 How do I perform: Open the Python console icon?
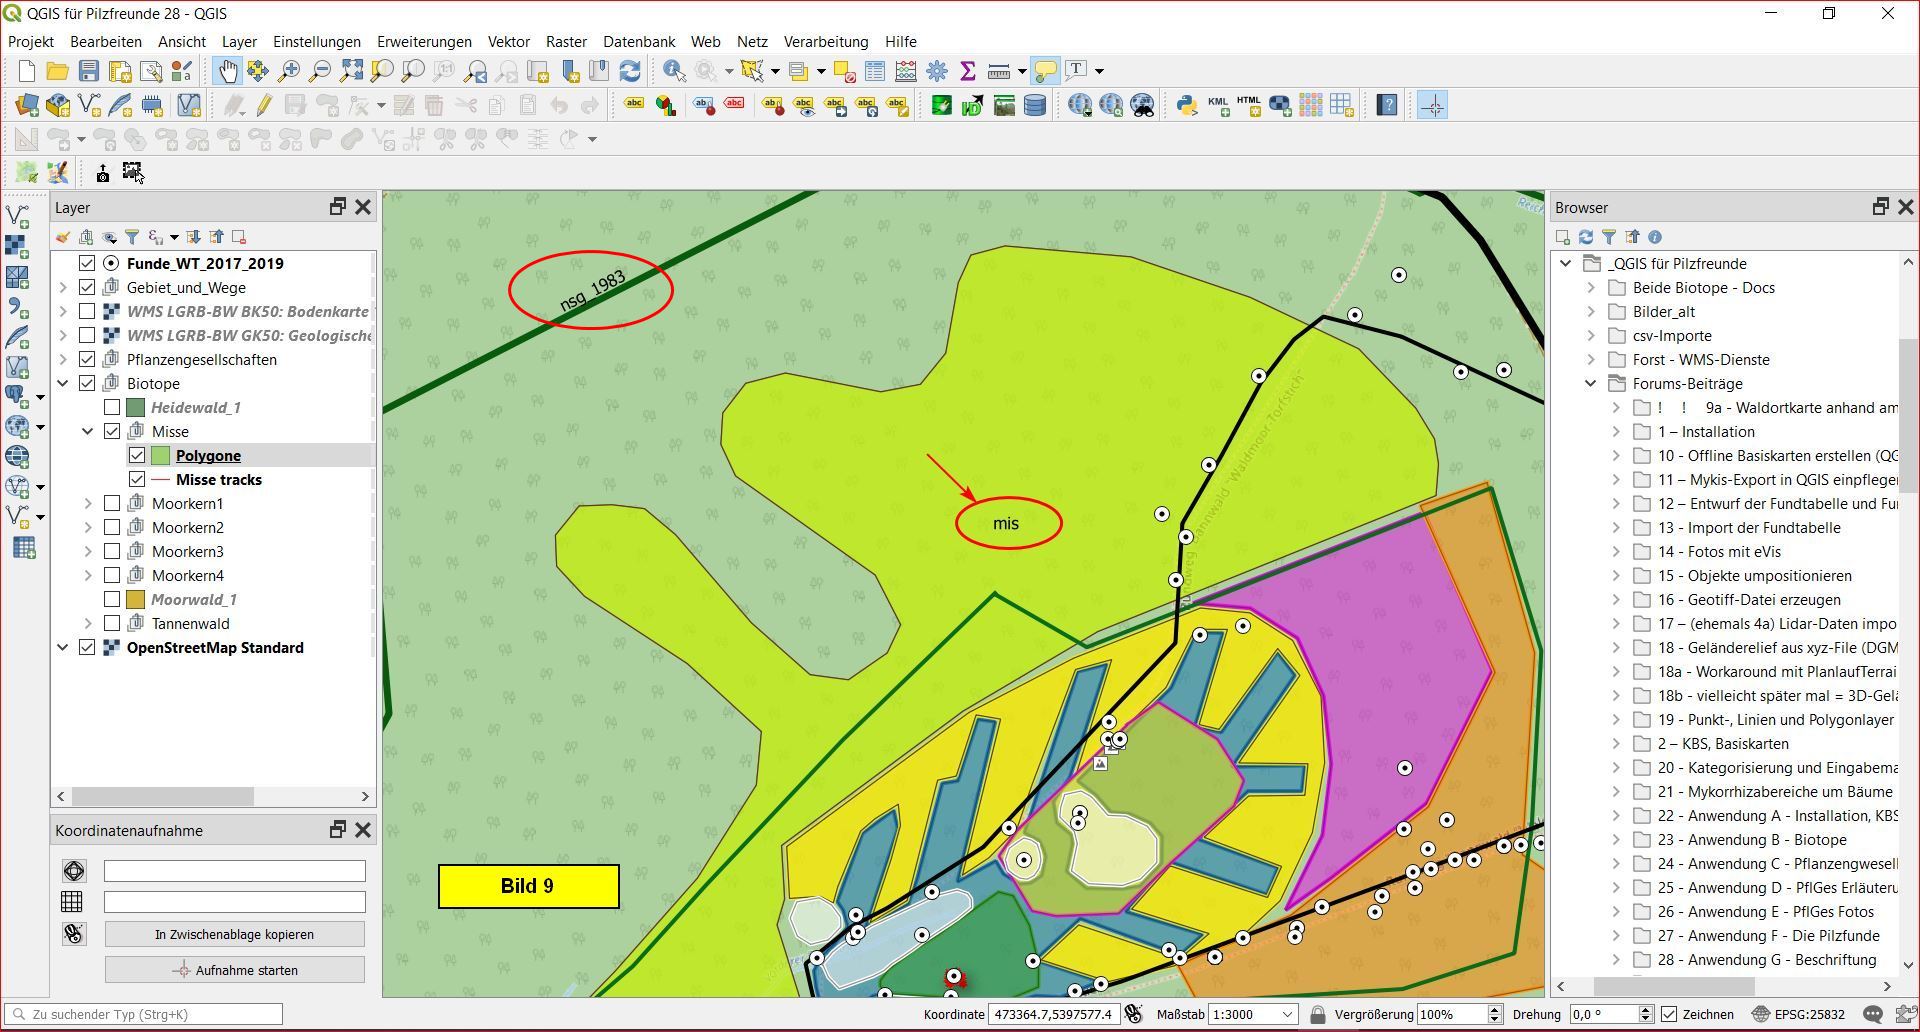pyautogui.click(x=1186, y=105)
